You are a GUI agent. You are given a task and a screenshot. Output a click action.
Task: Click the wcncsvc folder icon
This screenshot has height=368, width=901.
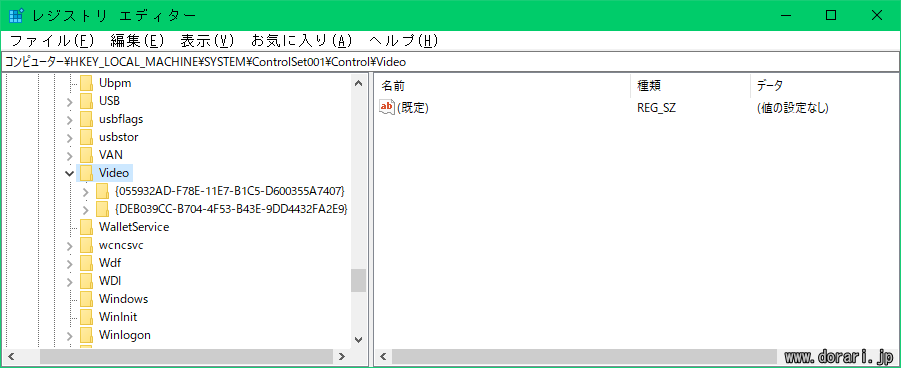coord(86,245)
